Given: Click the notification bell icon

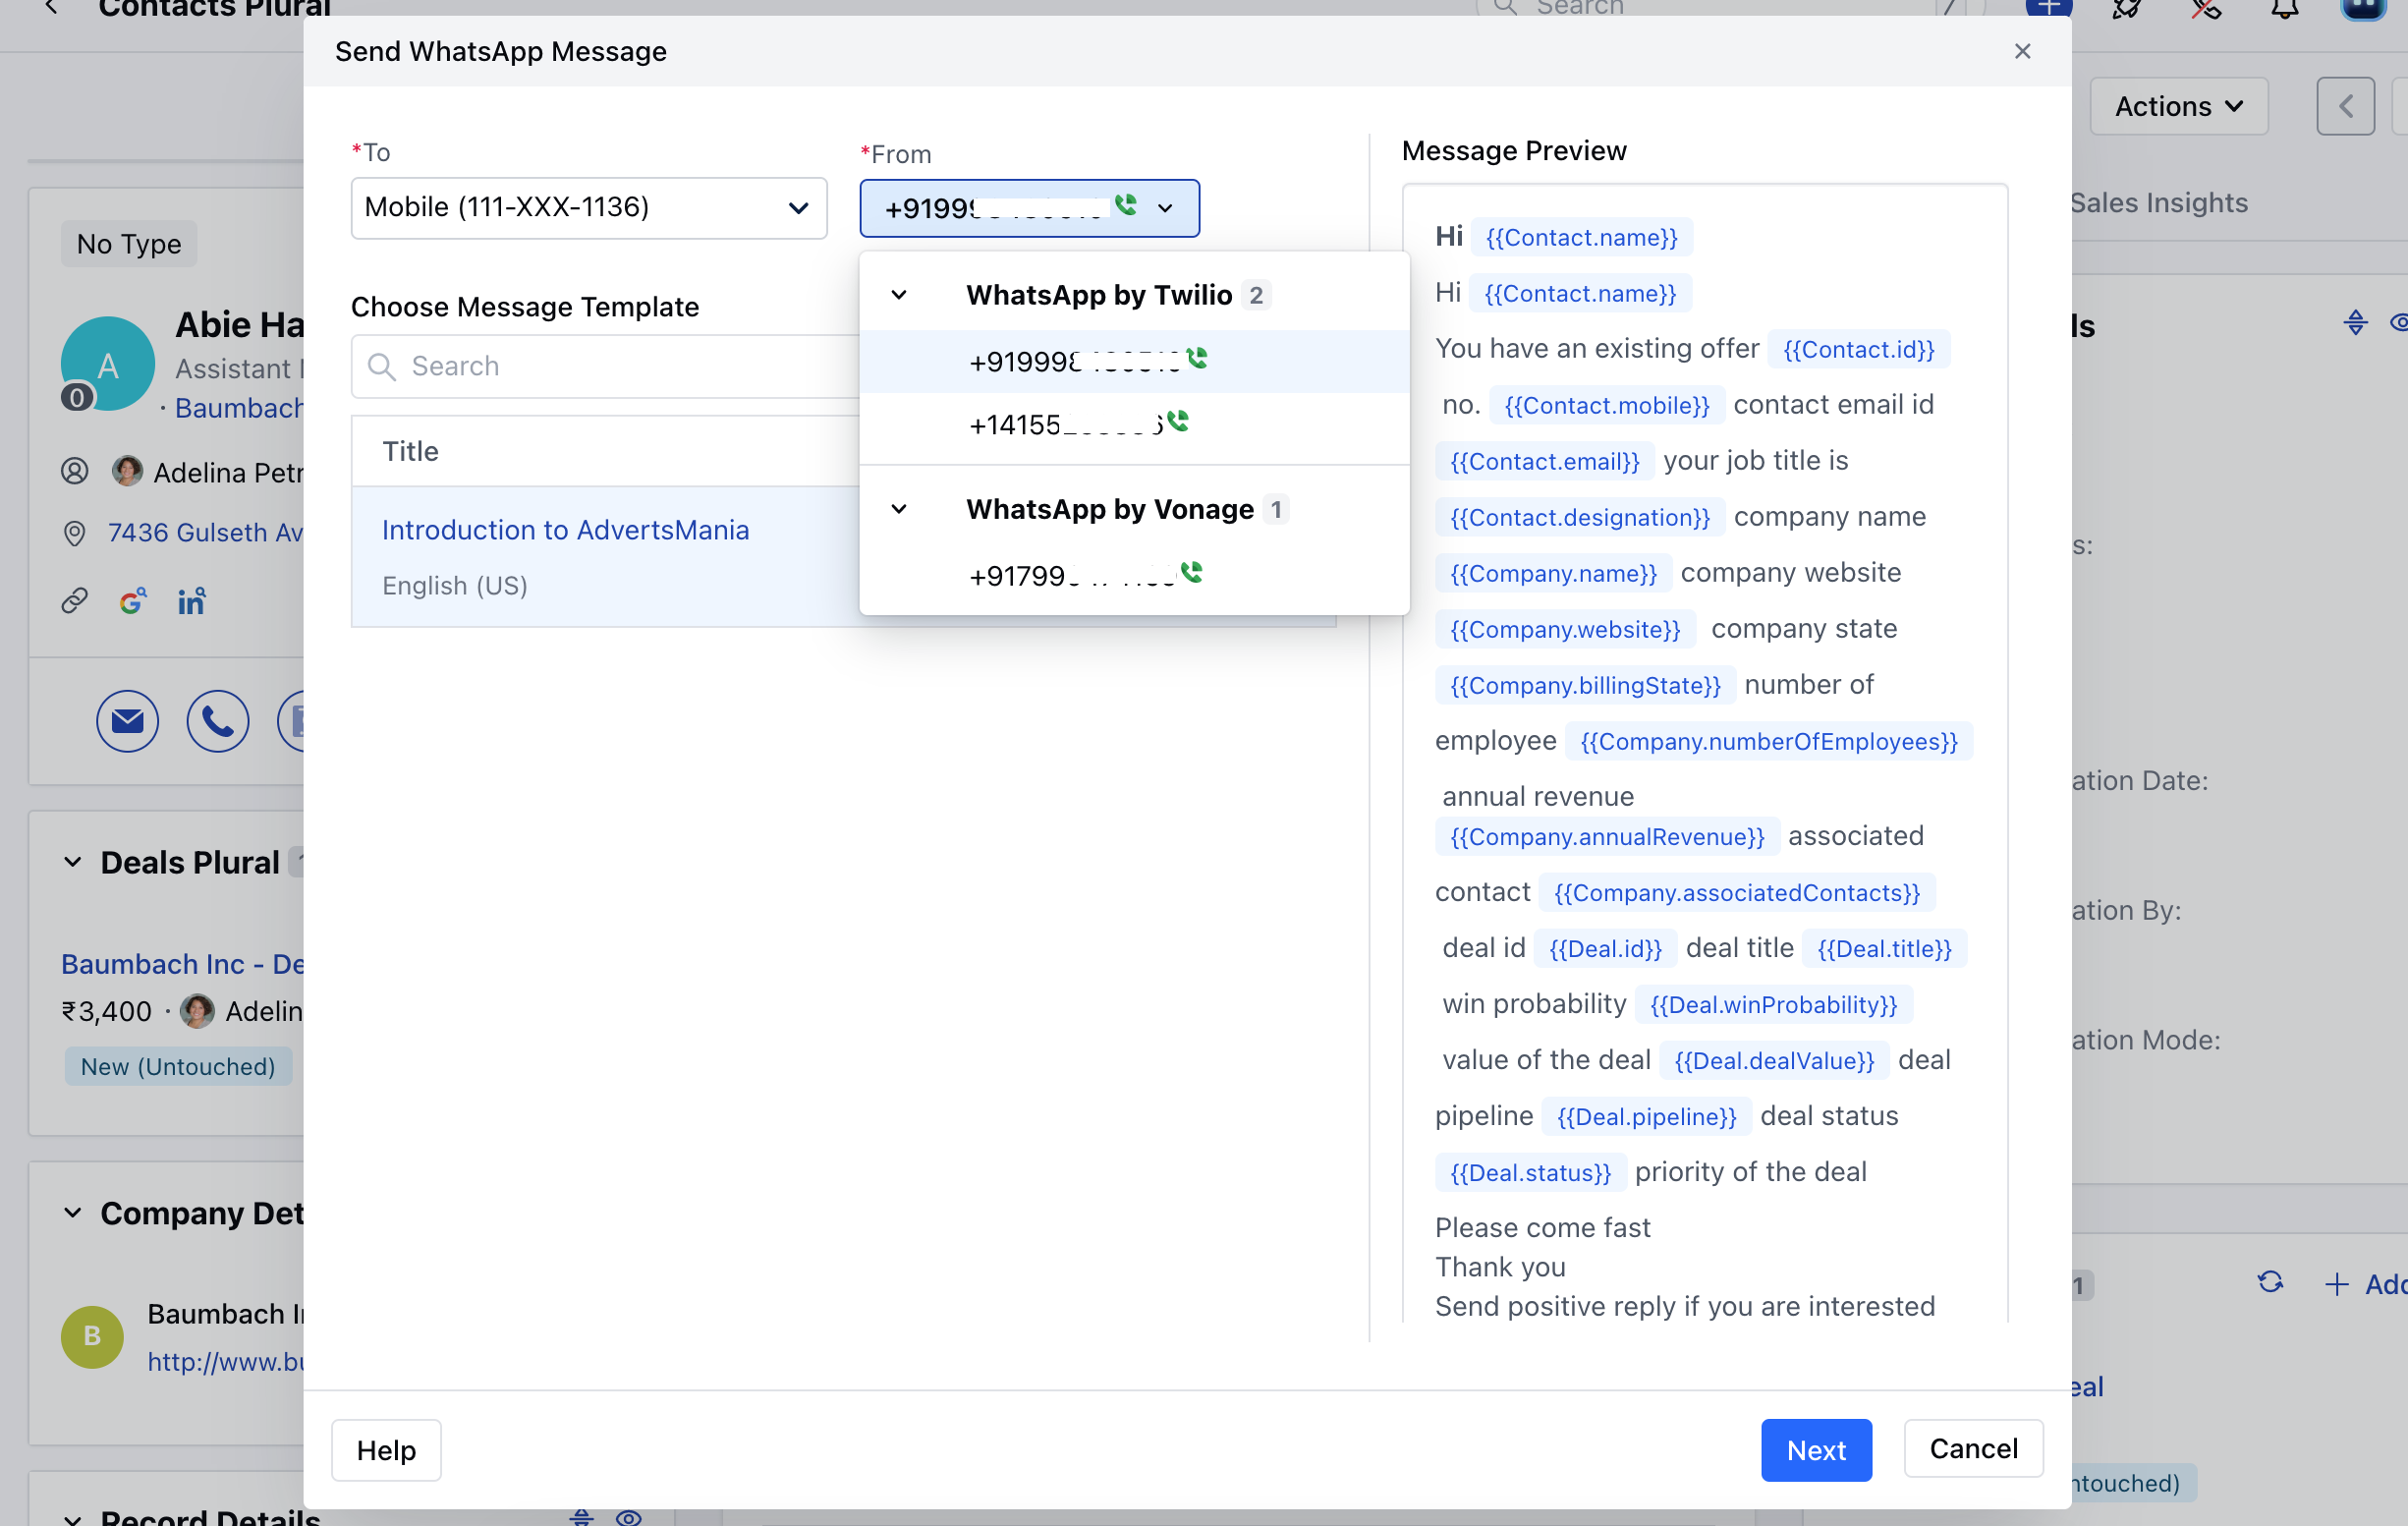Looking at the screenshot, I should 2284,10.
